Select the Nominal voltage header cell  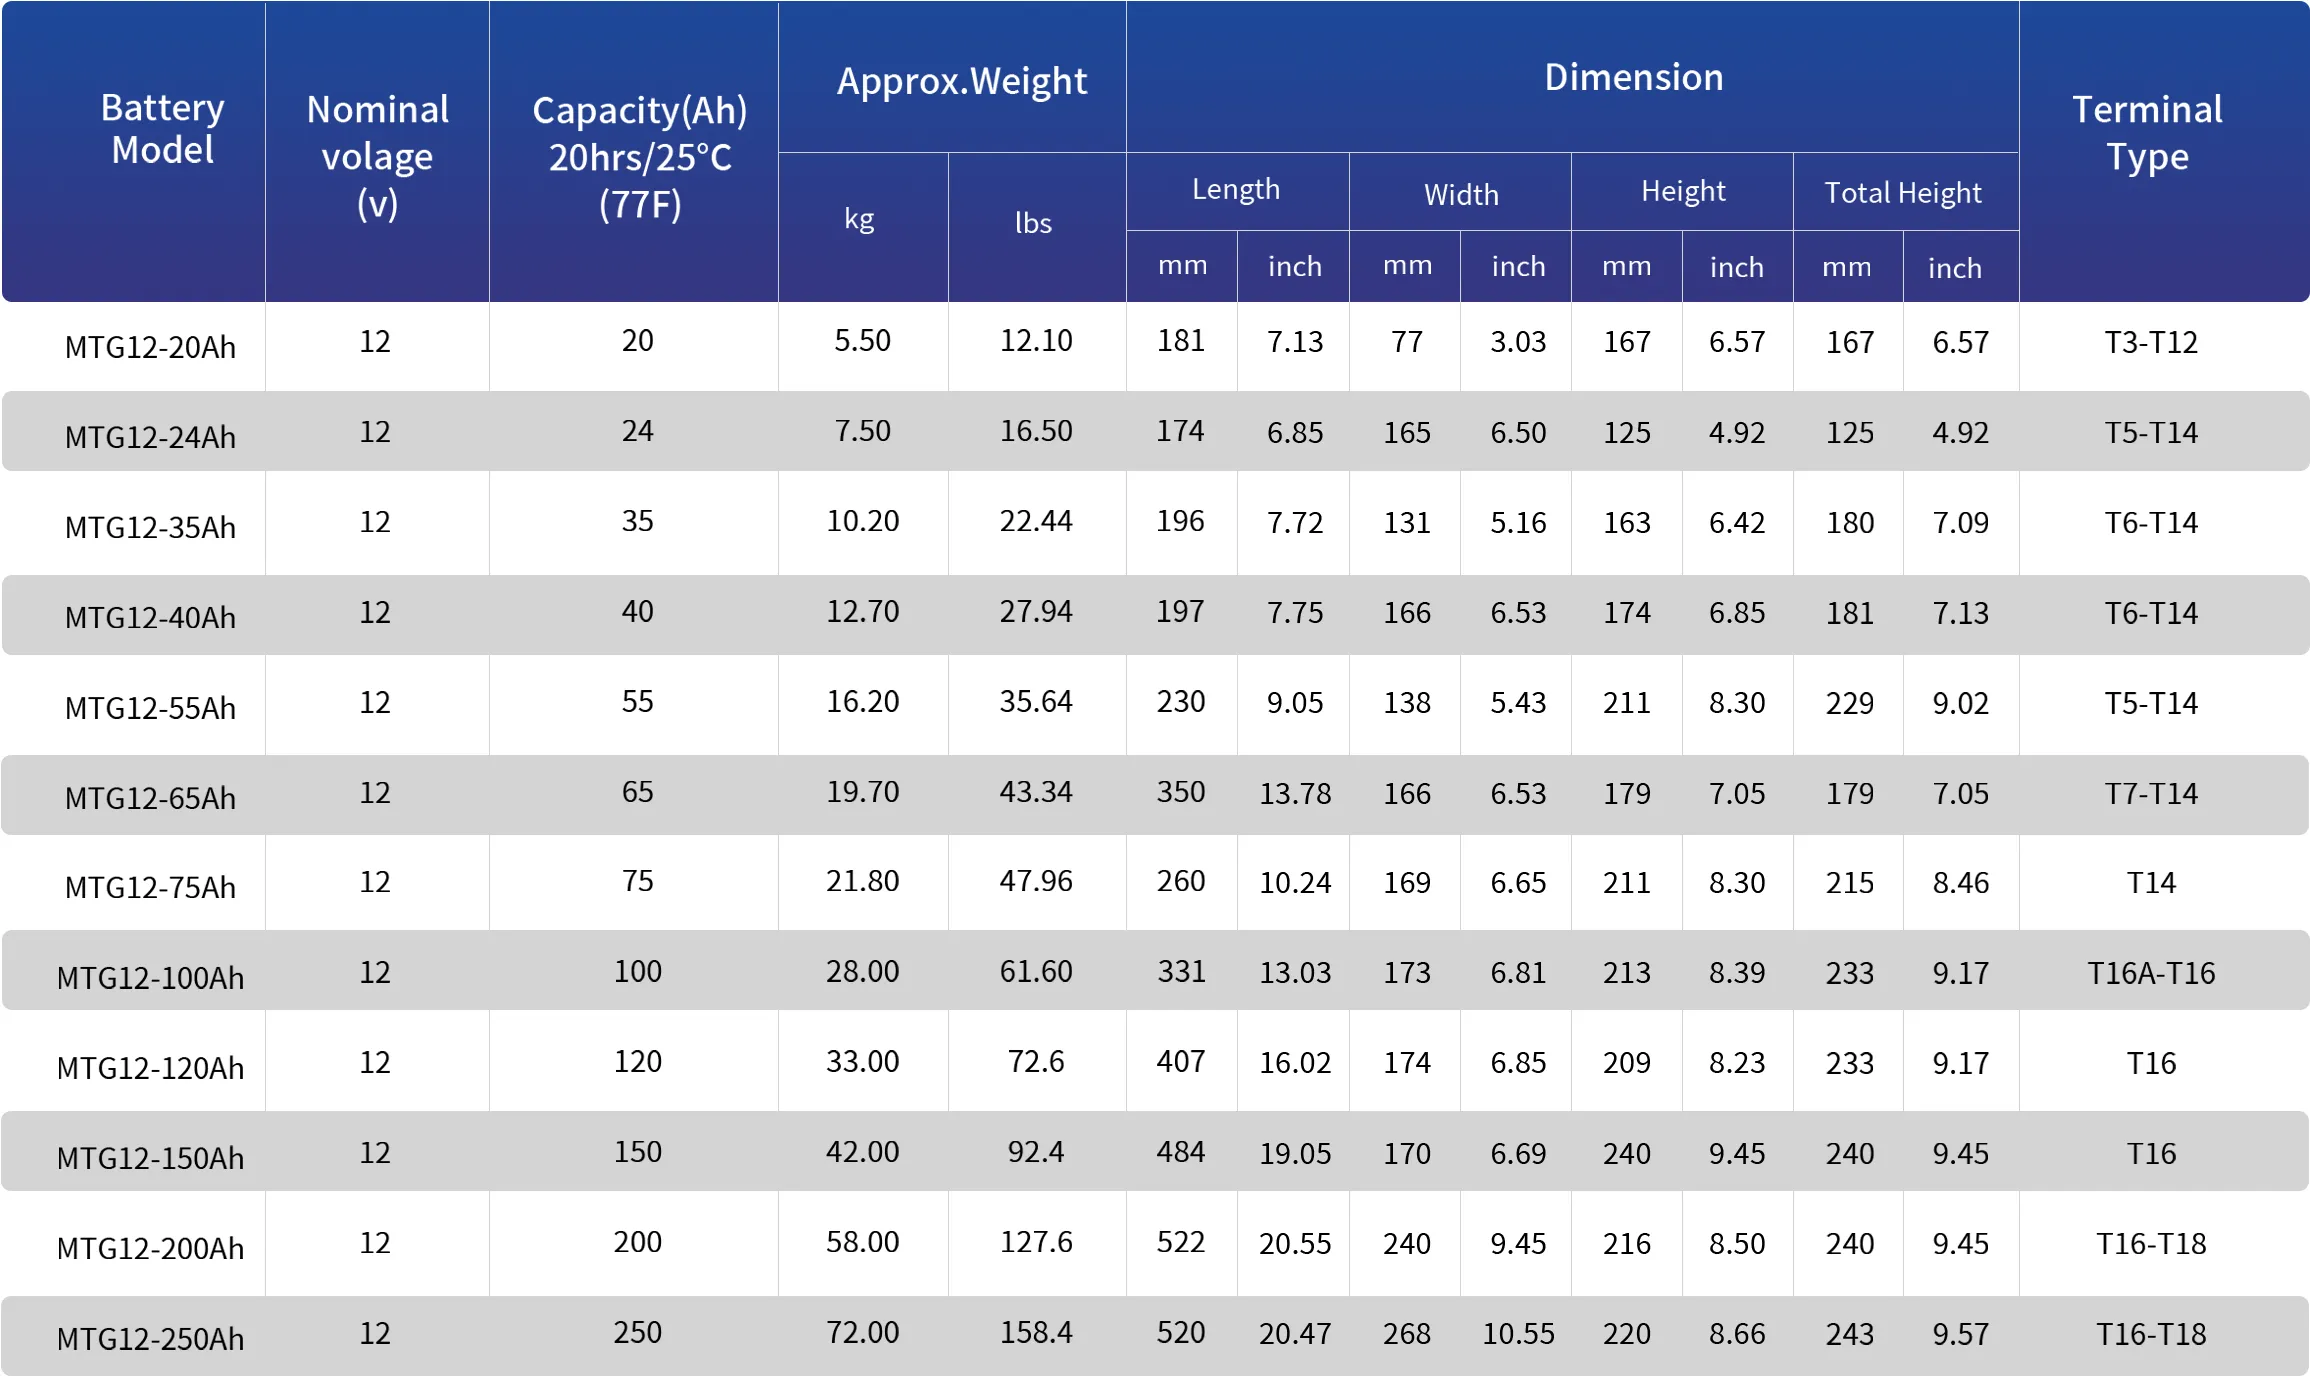point(377,156)
